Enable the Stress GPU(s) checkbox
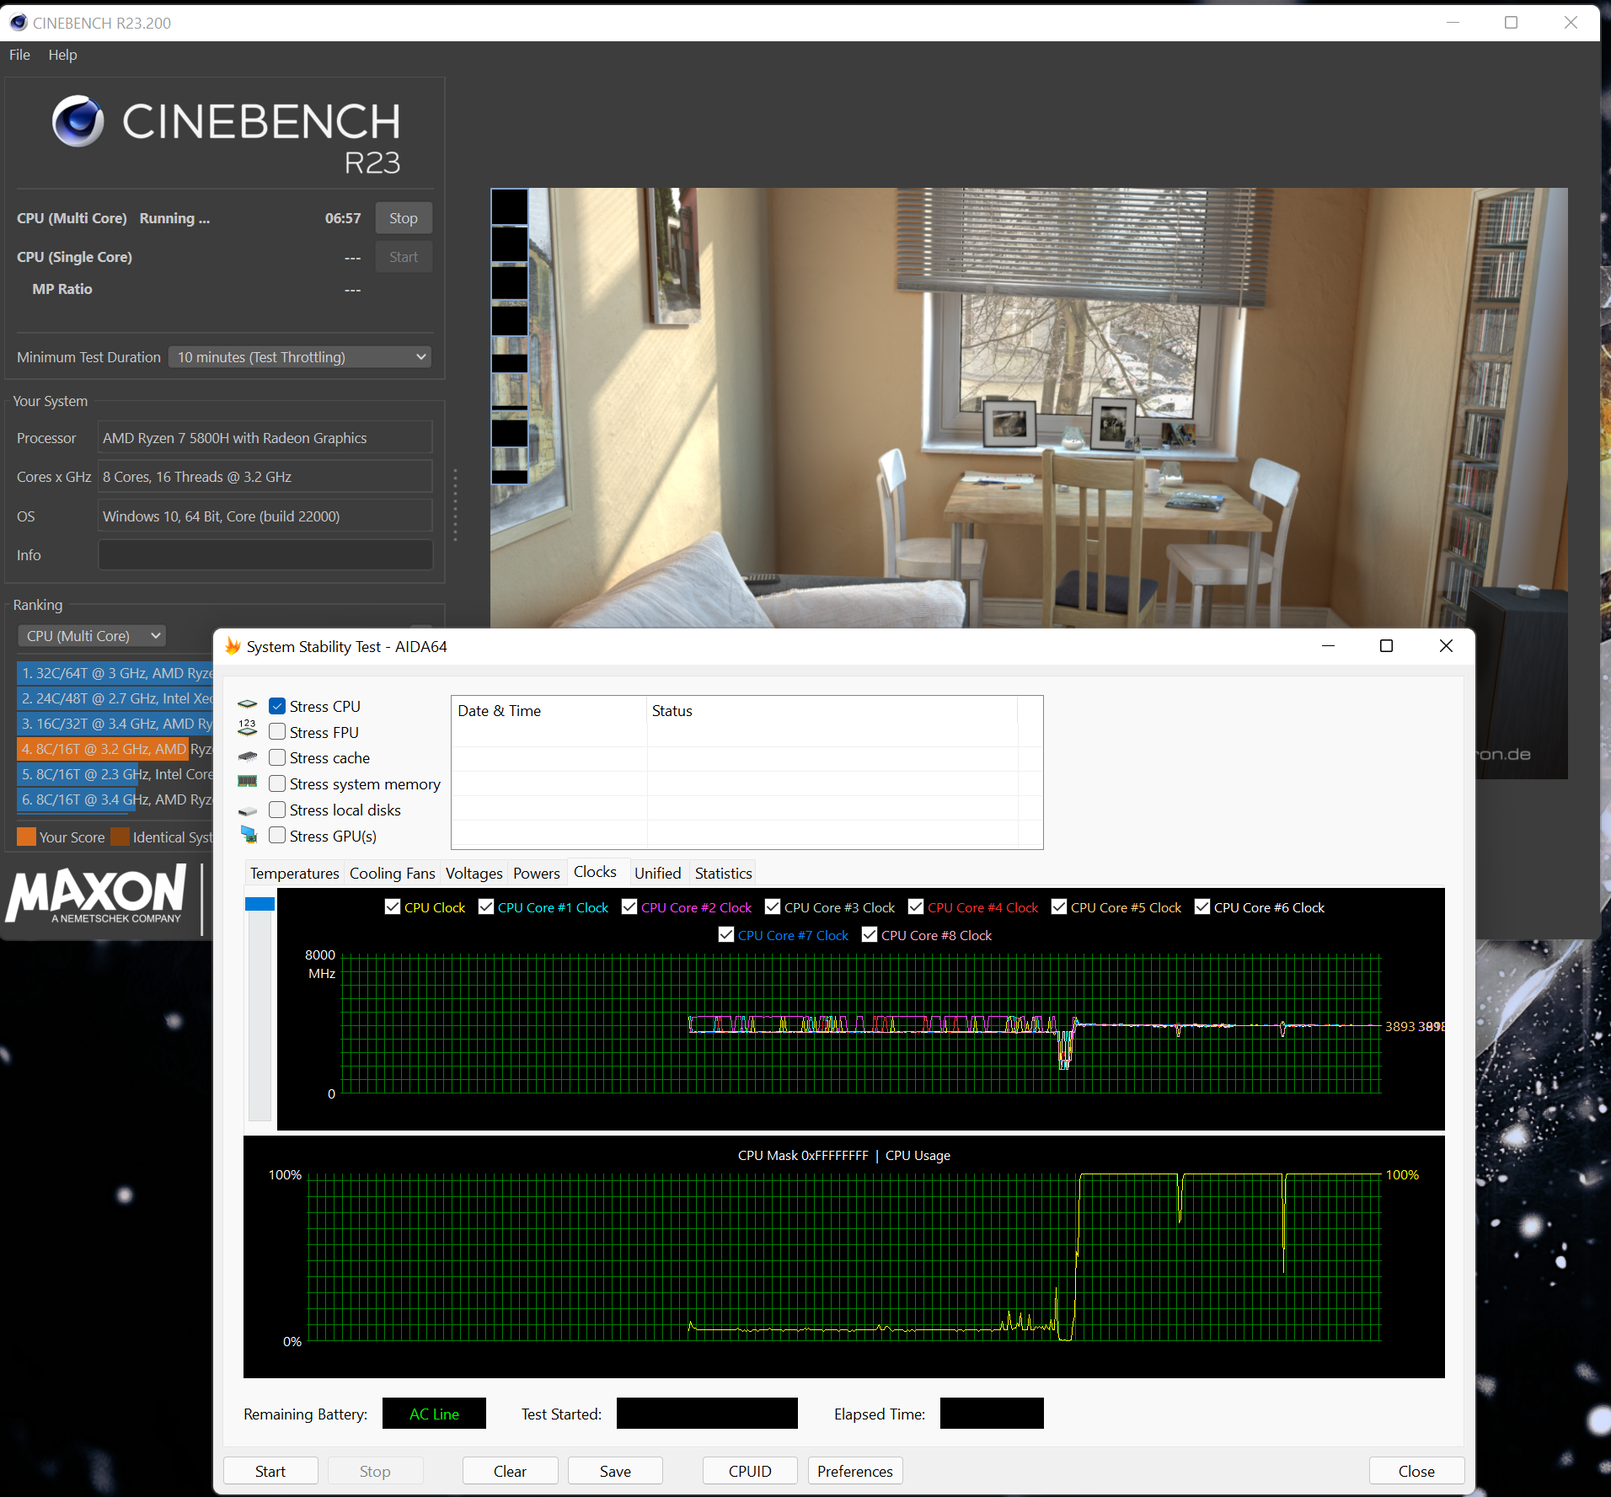The height and width of the screenshot is (1497, 1611). click(277, 836)
